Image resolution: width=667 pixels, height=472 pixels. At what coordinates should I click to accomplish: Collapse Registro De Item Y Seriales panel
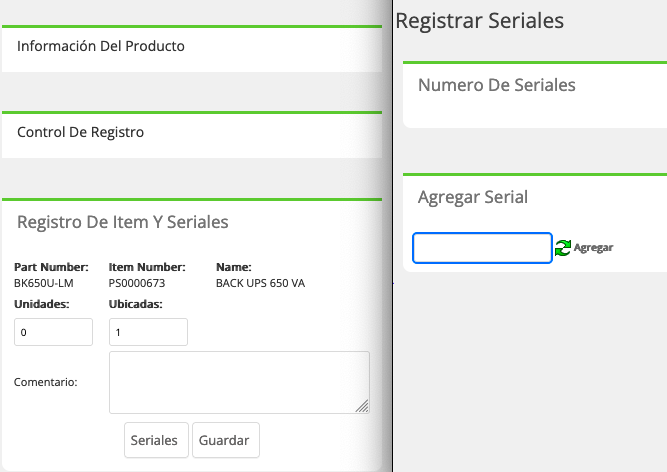[x=123, y=222]
